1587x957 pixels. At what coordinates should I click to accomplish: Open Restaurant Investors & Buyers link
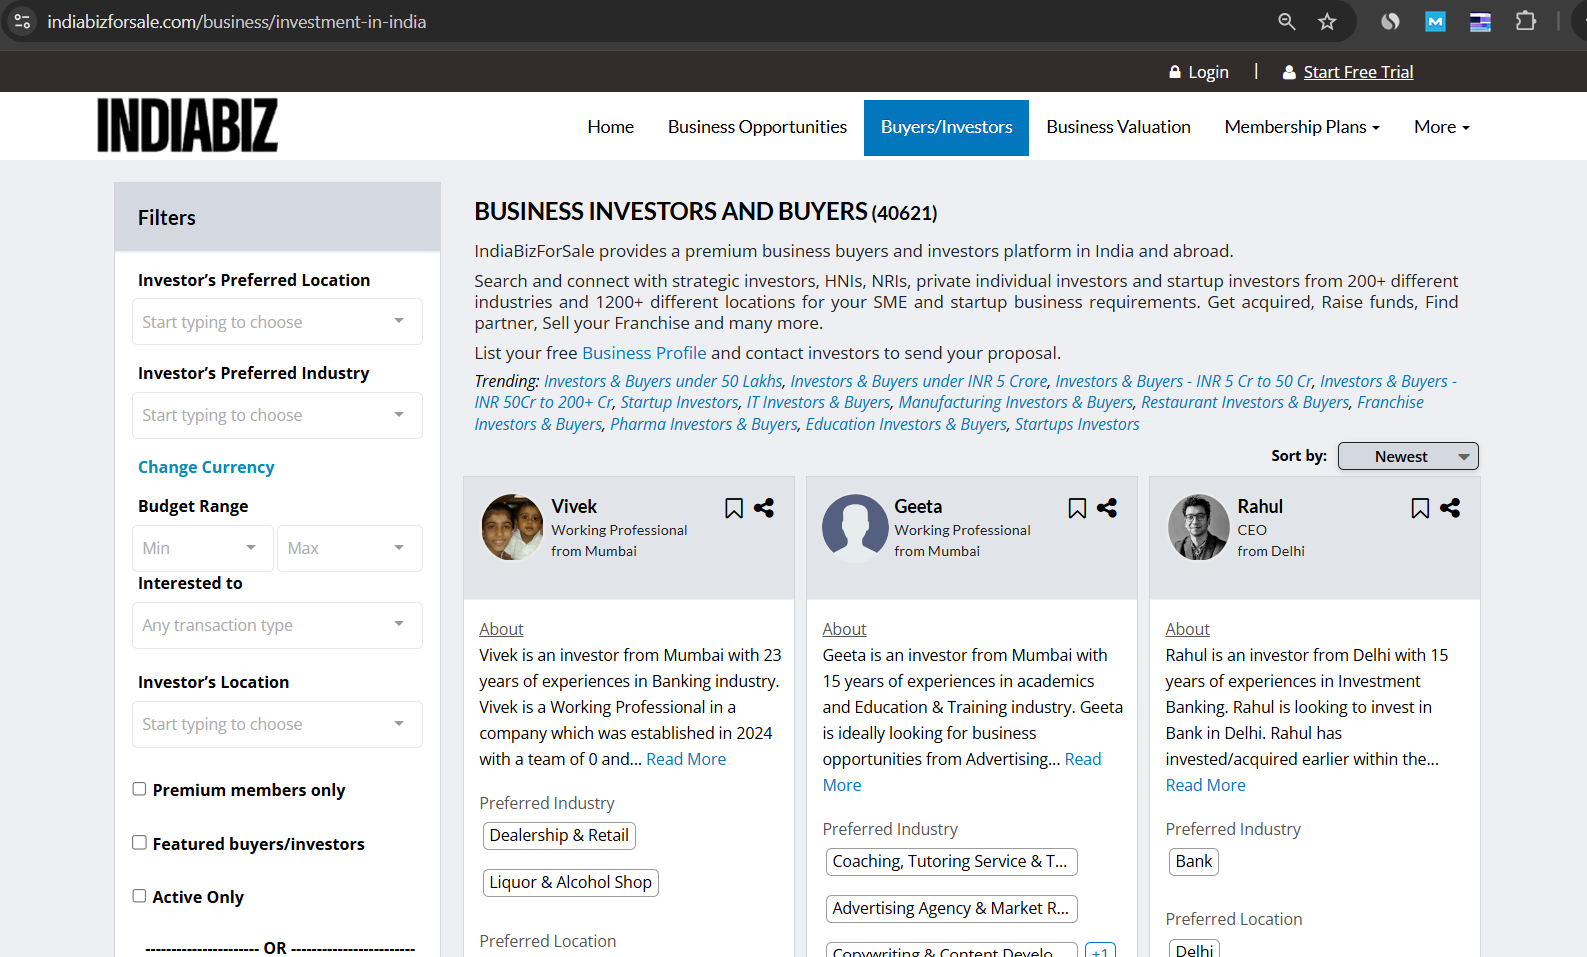point(1245,402)
